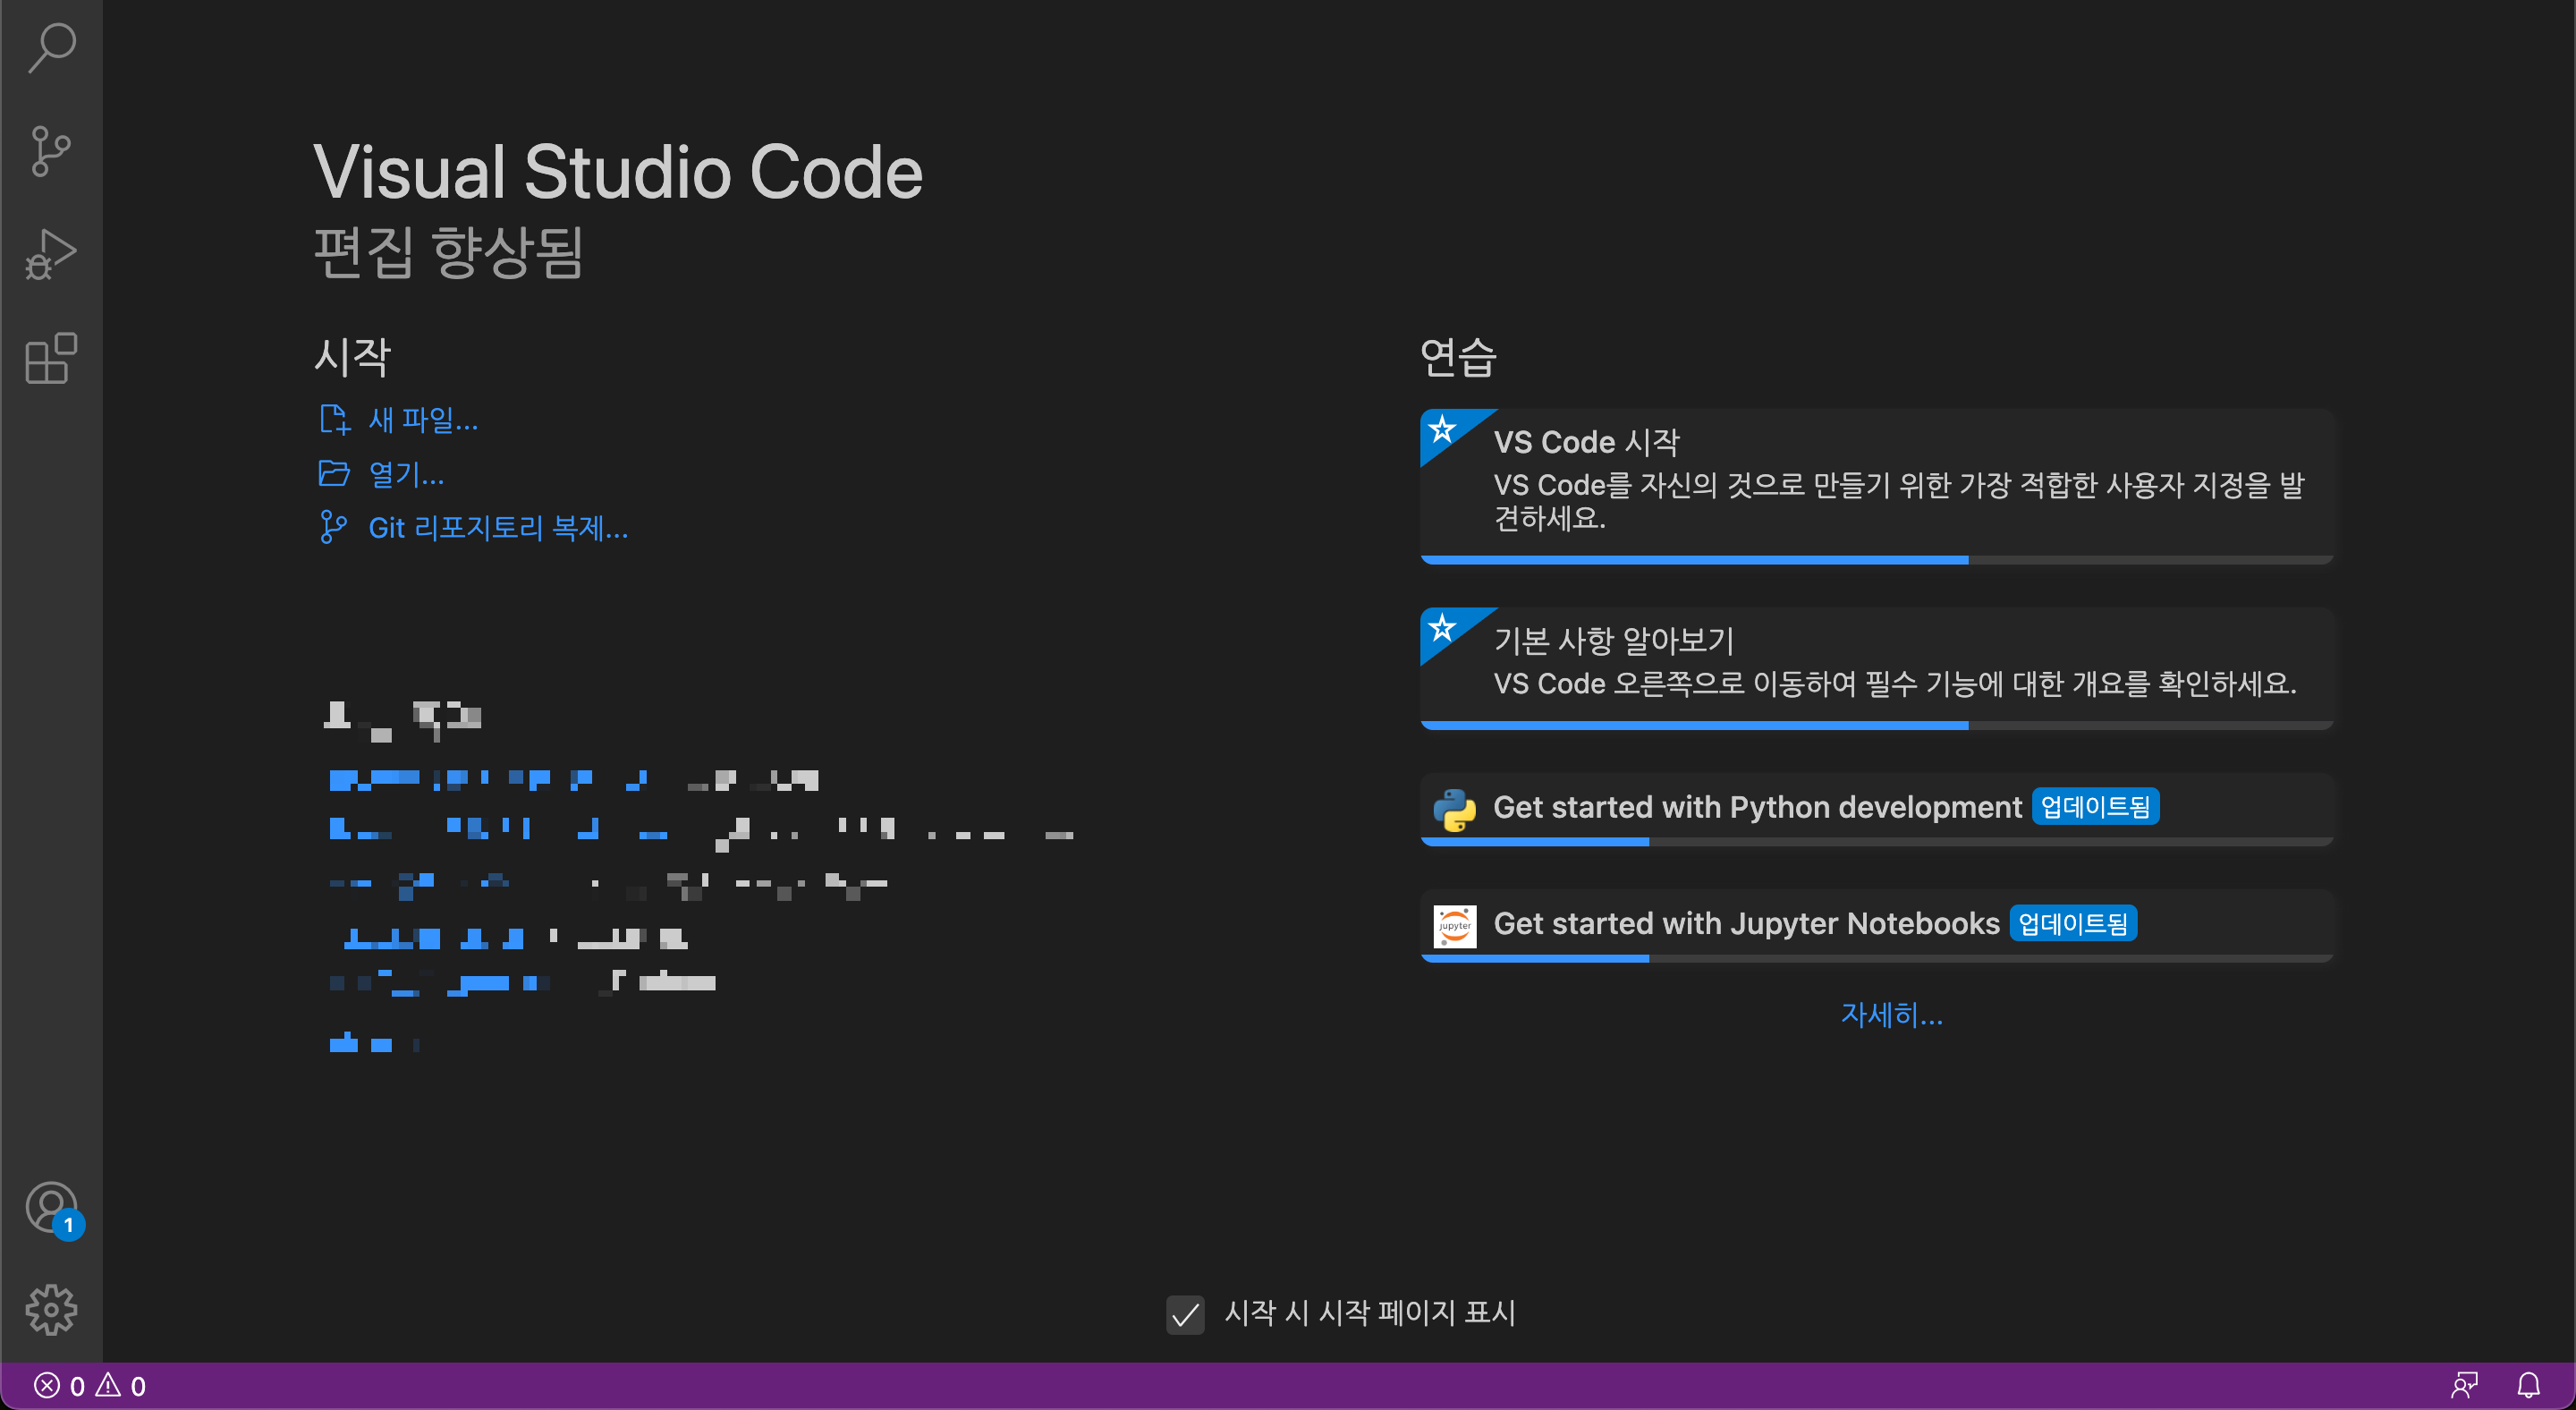This screenshot has height=1410, width=2576.
Task: Click the 자세히... link
Action: [1892, 1015]
